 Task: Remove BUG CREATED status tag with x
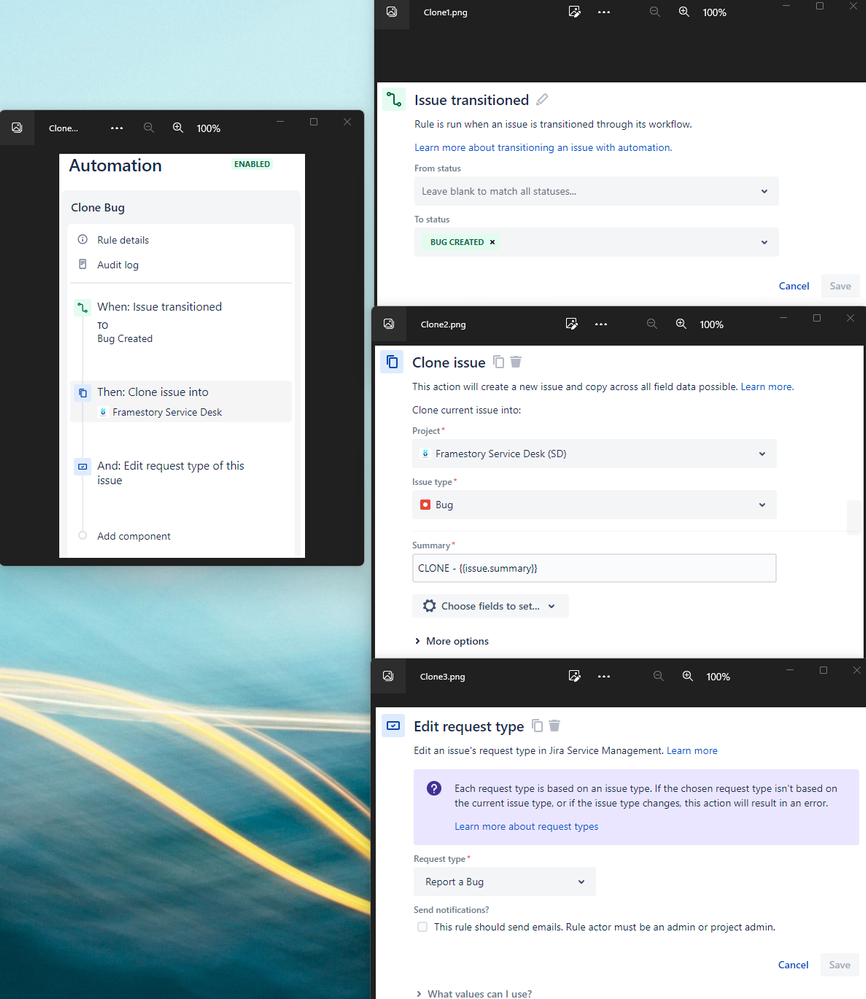(x=492, y=242)
